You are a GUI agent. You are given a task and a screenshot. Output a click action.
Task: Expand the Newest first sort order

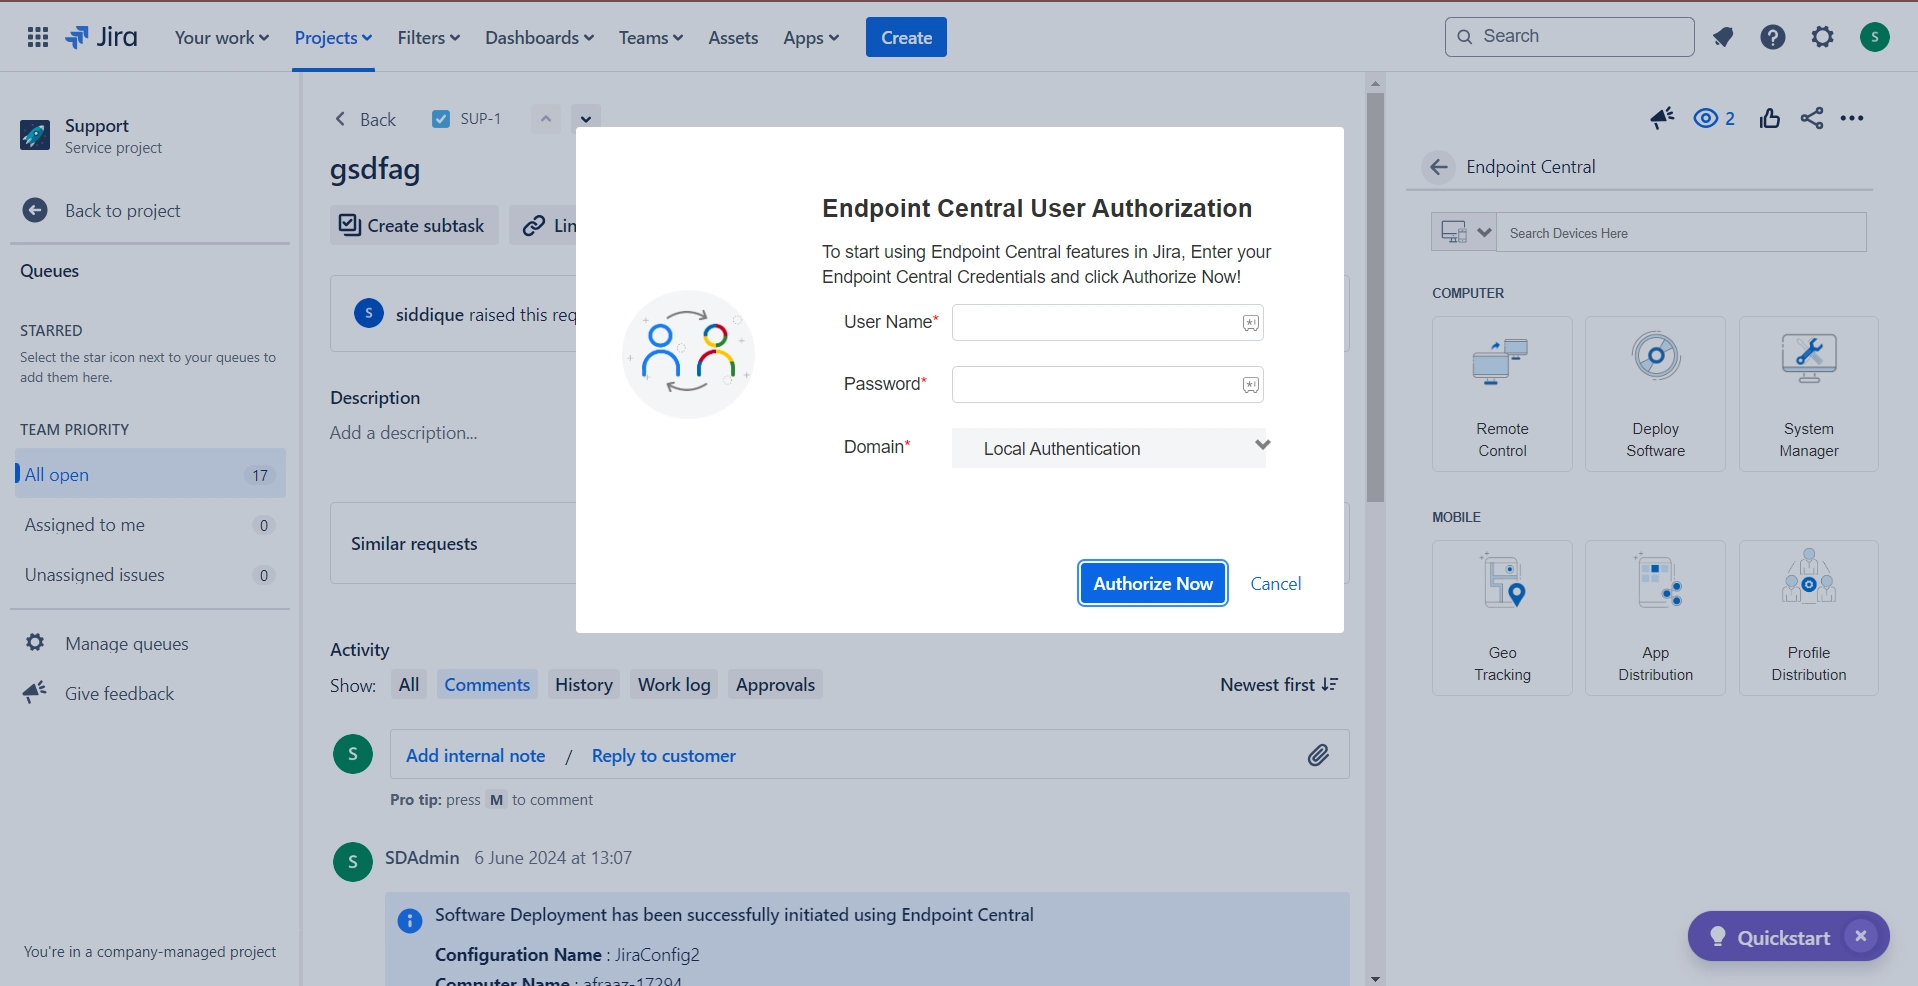coord(1279,685)
